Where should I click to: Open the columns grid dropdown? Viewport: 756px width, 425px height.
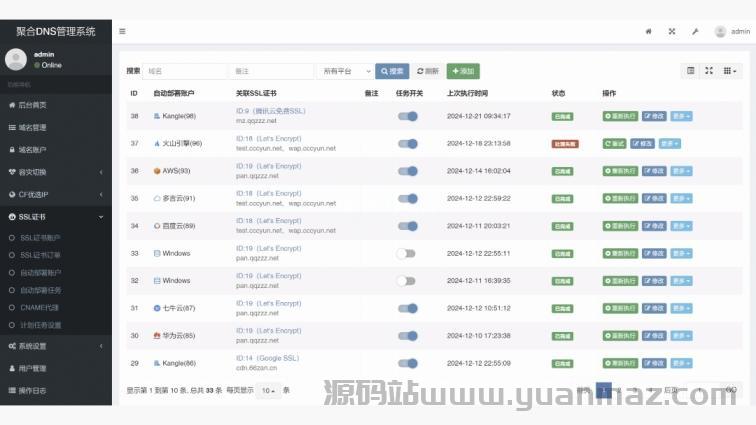[x=730, y=71]
